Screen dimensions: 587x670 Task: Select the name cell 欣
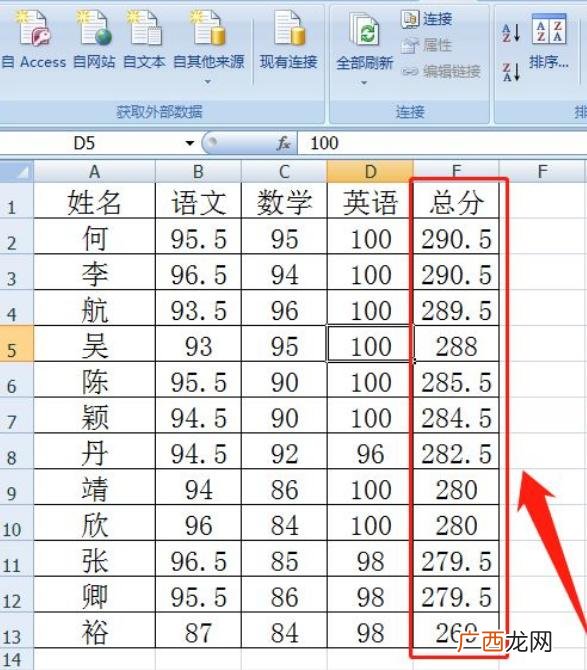94,523
